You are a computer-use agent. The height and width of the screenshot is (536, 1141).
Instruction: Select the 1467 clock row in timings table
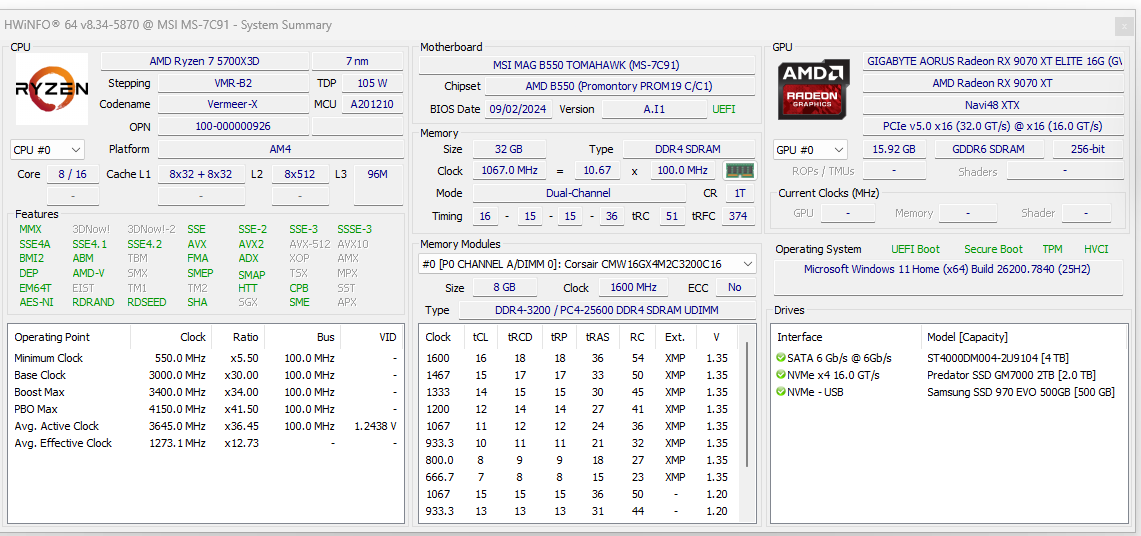[x=581, y=375]
